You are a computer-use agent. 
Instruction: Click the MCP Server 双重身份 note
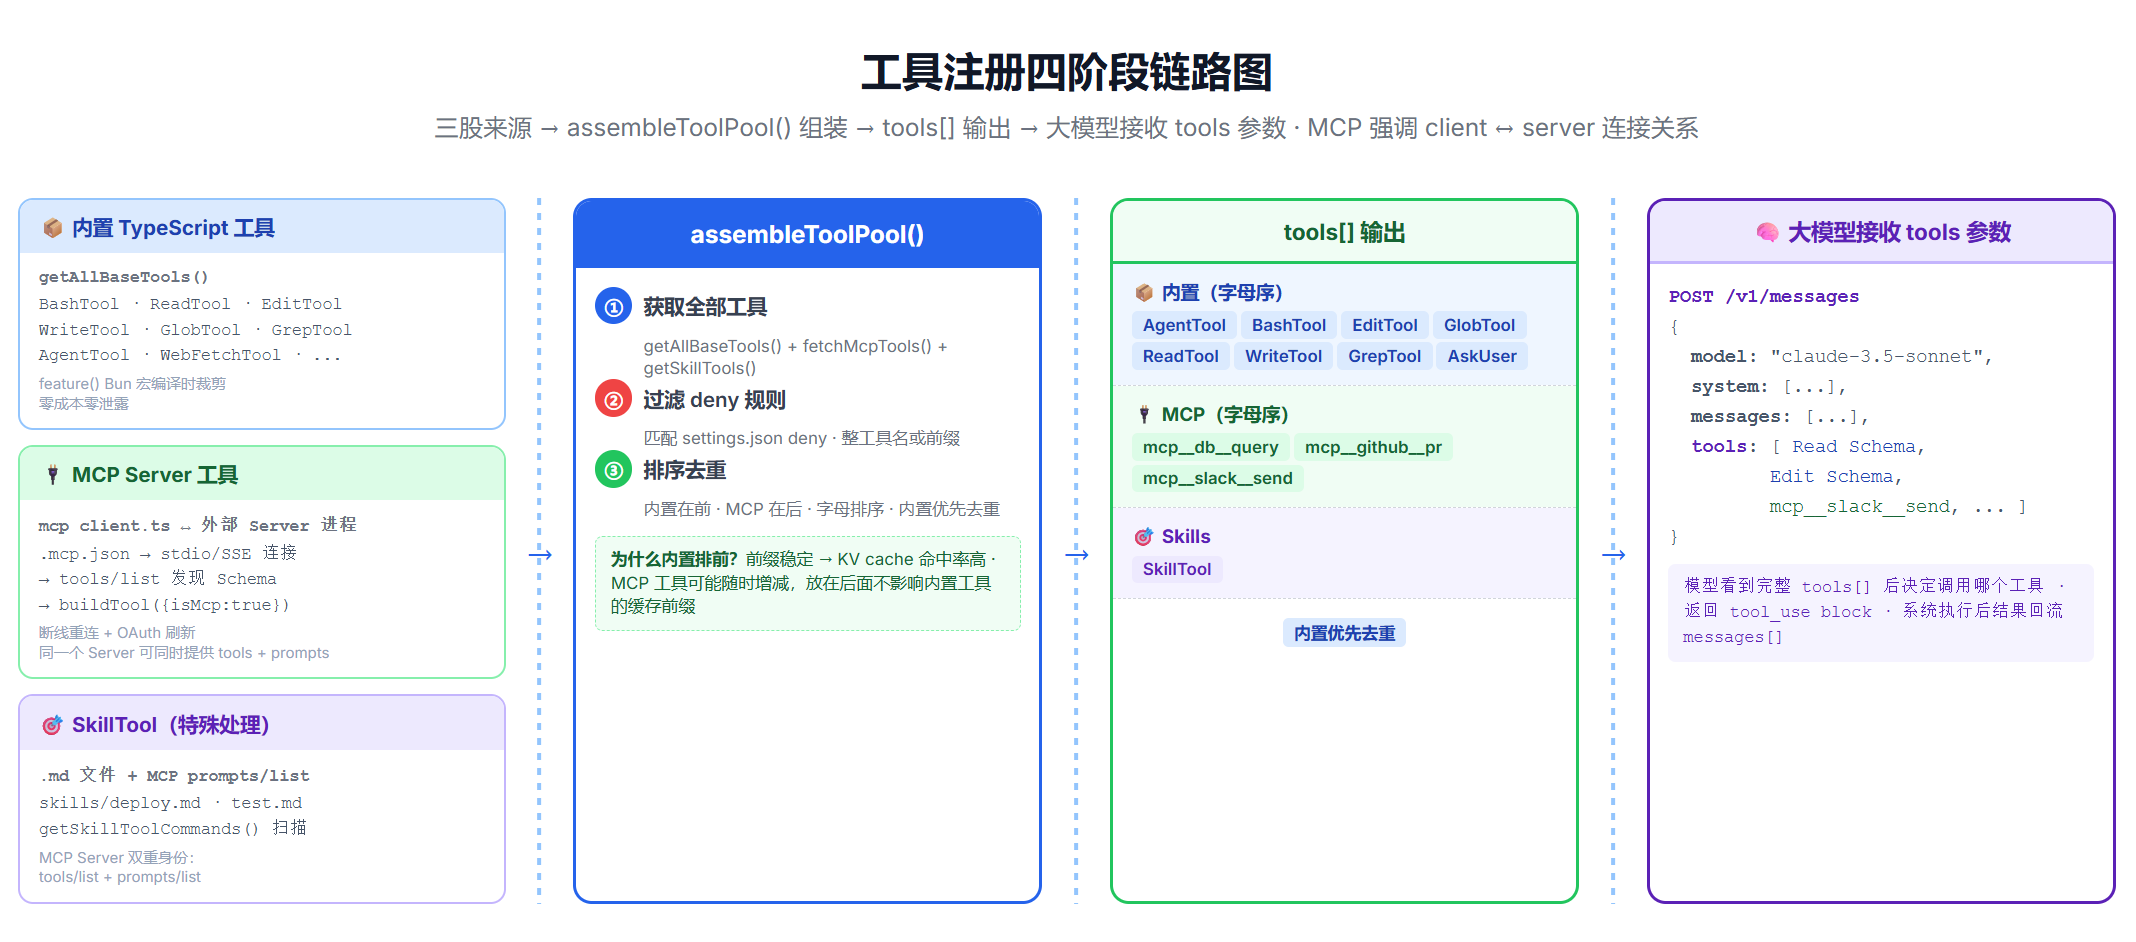116,858
